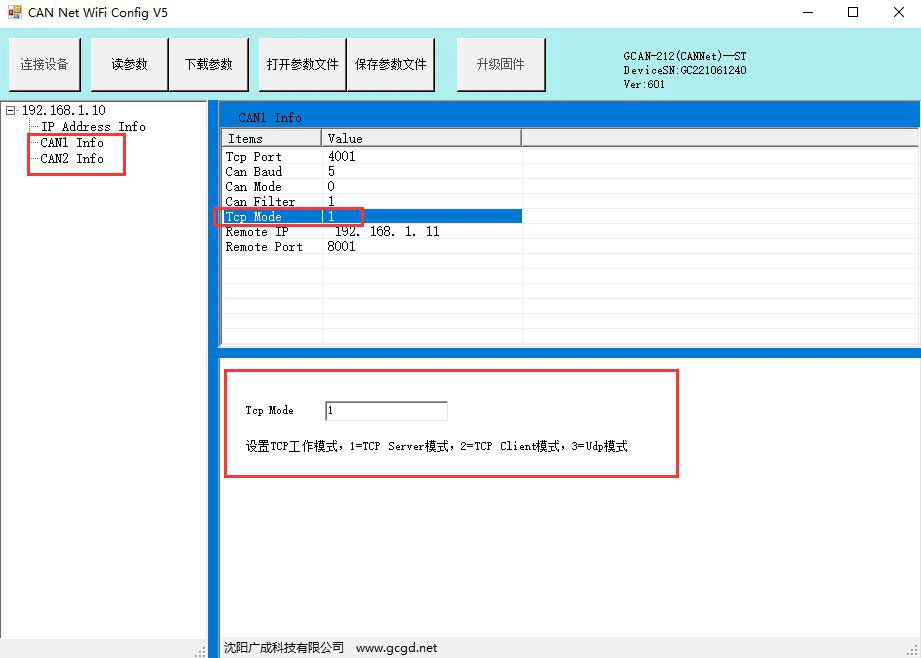
Task: Save parameters using 保存参数文件 button
Action: tap(390, 64)
